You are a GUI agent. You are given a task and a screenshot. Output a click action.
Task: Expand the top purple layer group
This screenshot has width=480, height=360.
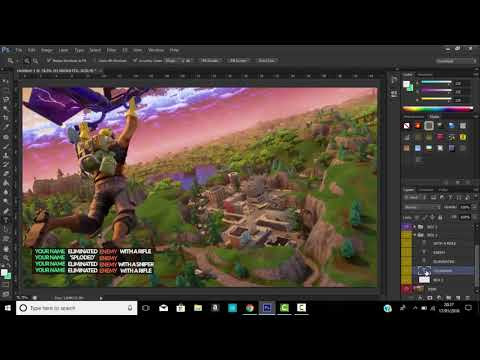coord(415,227)
